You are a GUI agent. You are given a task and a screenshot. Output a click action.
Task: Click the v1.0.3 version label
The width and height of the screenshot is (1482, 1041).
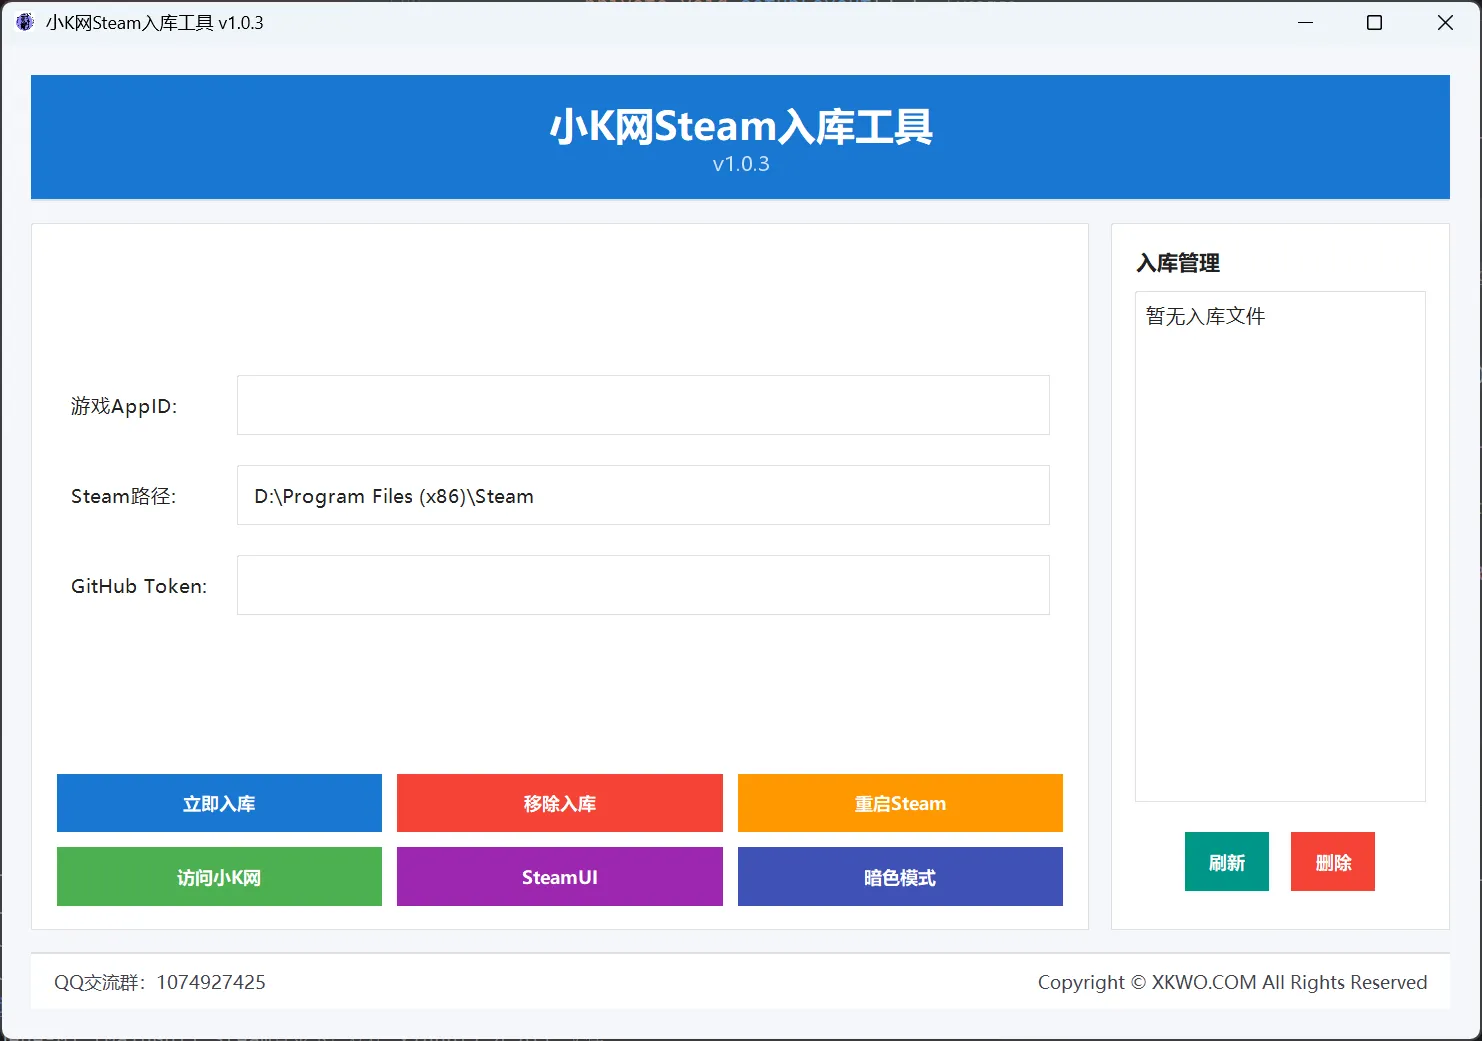click(x=740, y=163)
